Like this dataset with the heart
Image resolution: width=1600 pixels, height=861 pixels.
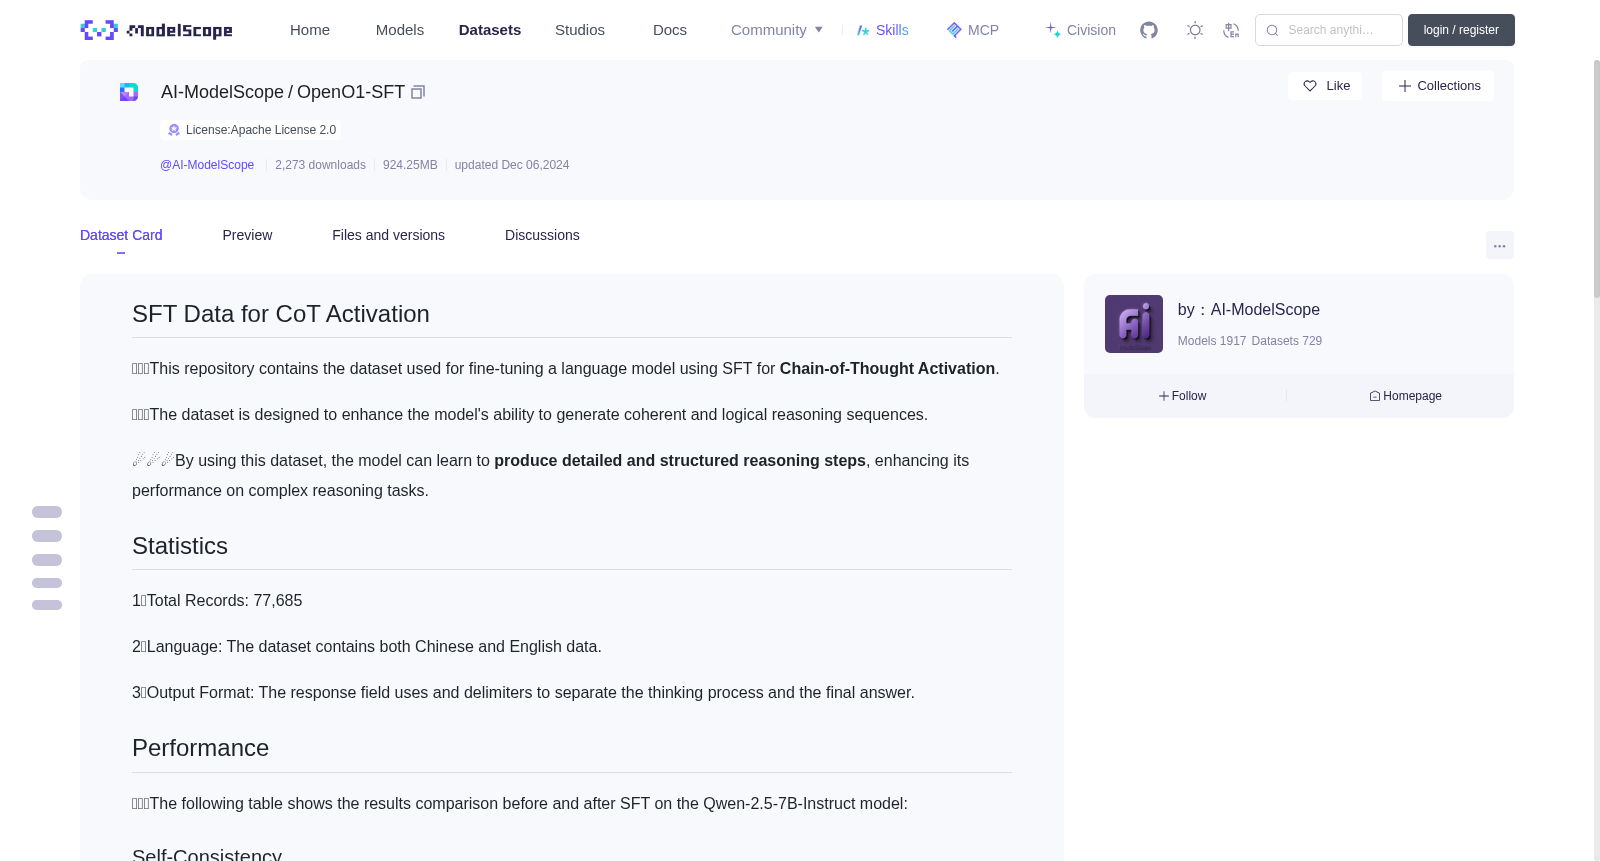point(1325,86)
